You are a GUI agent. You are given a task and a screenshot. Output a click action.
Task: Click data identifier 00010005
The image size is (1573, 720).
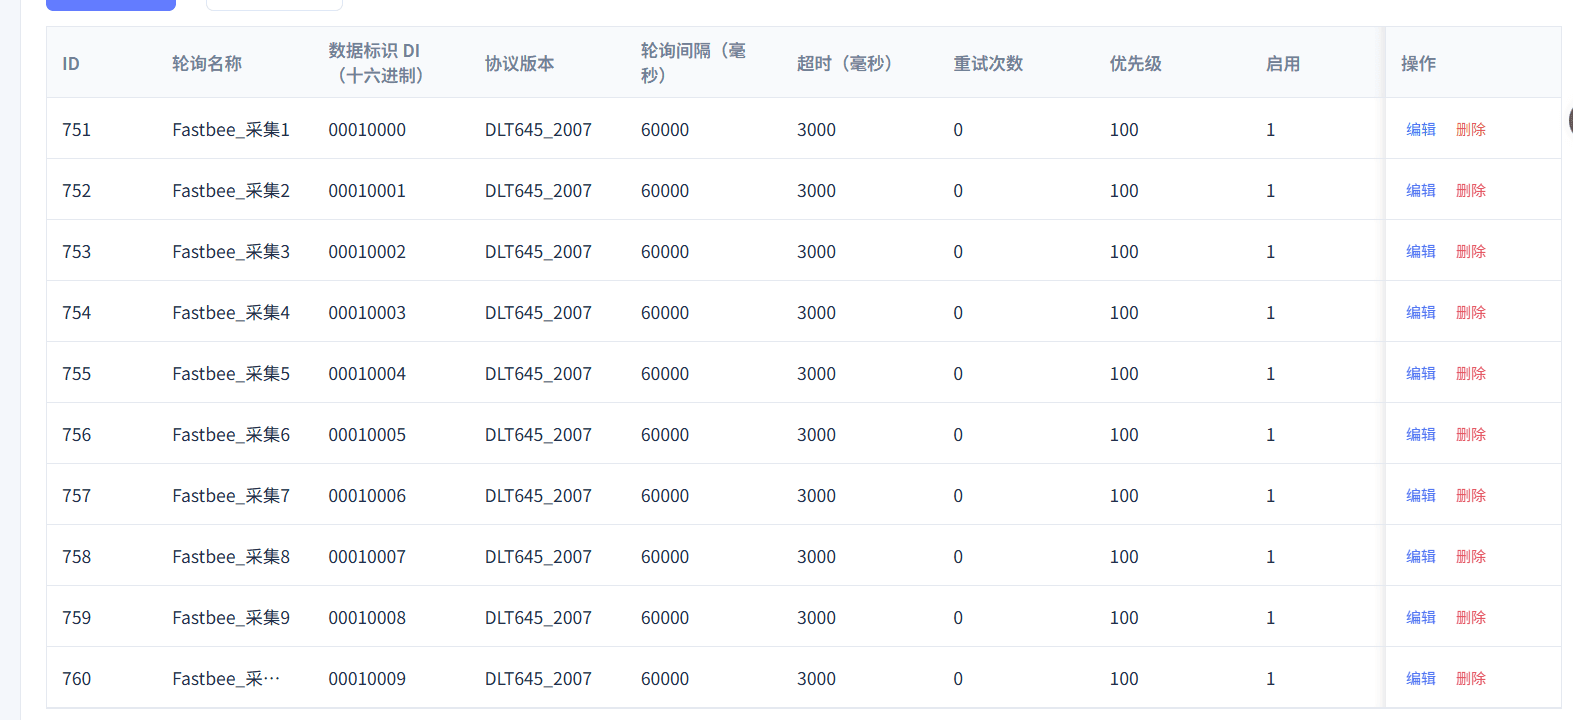(x=367, y=434)
